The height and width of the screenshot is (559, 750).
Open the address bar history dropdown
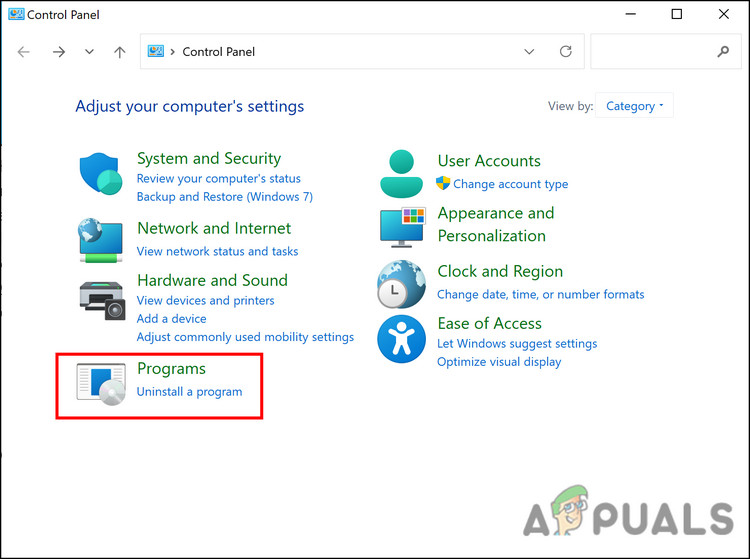(x=529, y=52)
